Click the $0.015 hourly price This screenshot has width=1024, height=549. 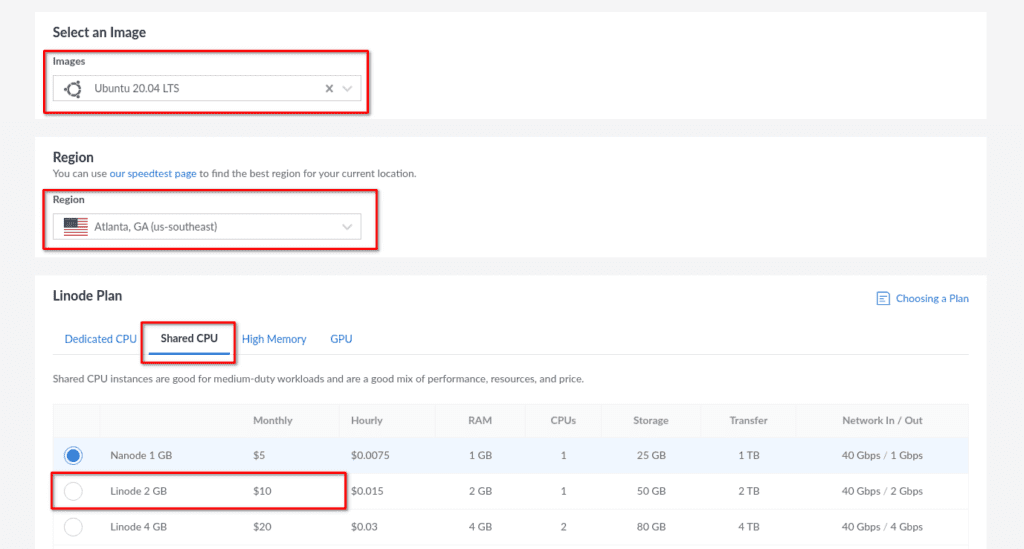(x=367, y=491)
